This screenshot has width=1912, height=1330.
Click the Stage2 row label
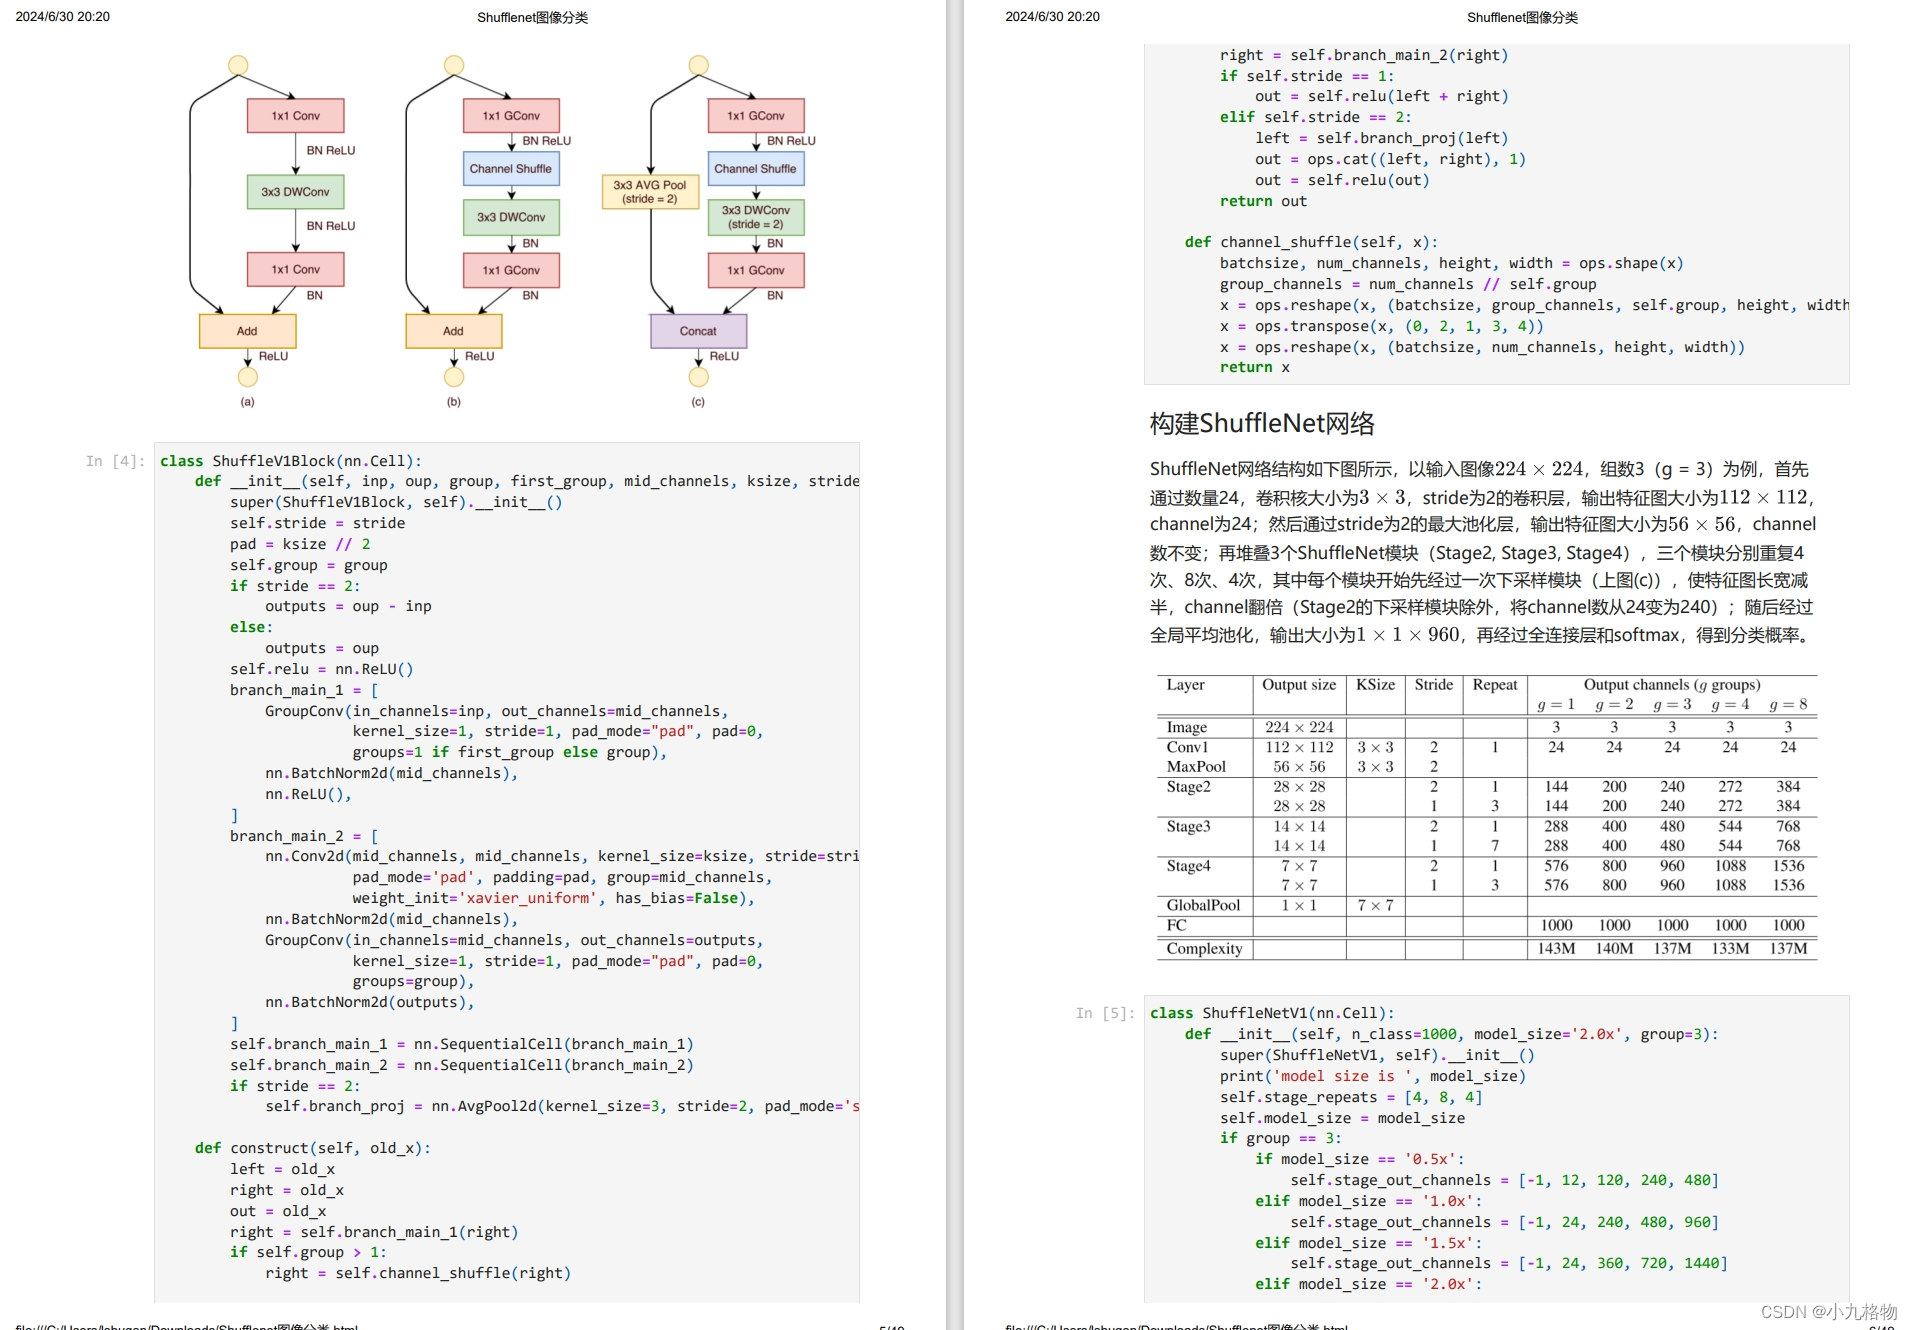coord(1189,787)
